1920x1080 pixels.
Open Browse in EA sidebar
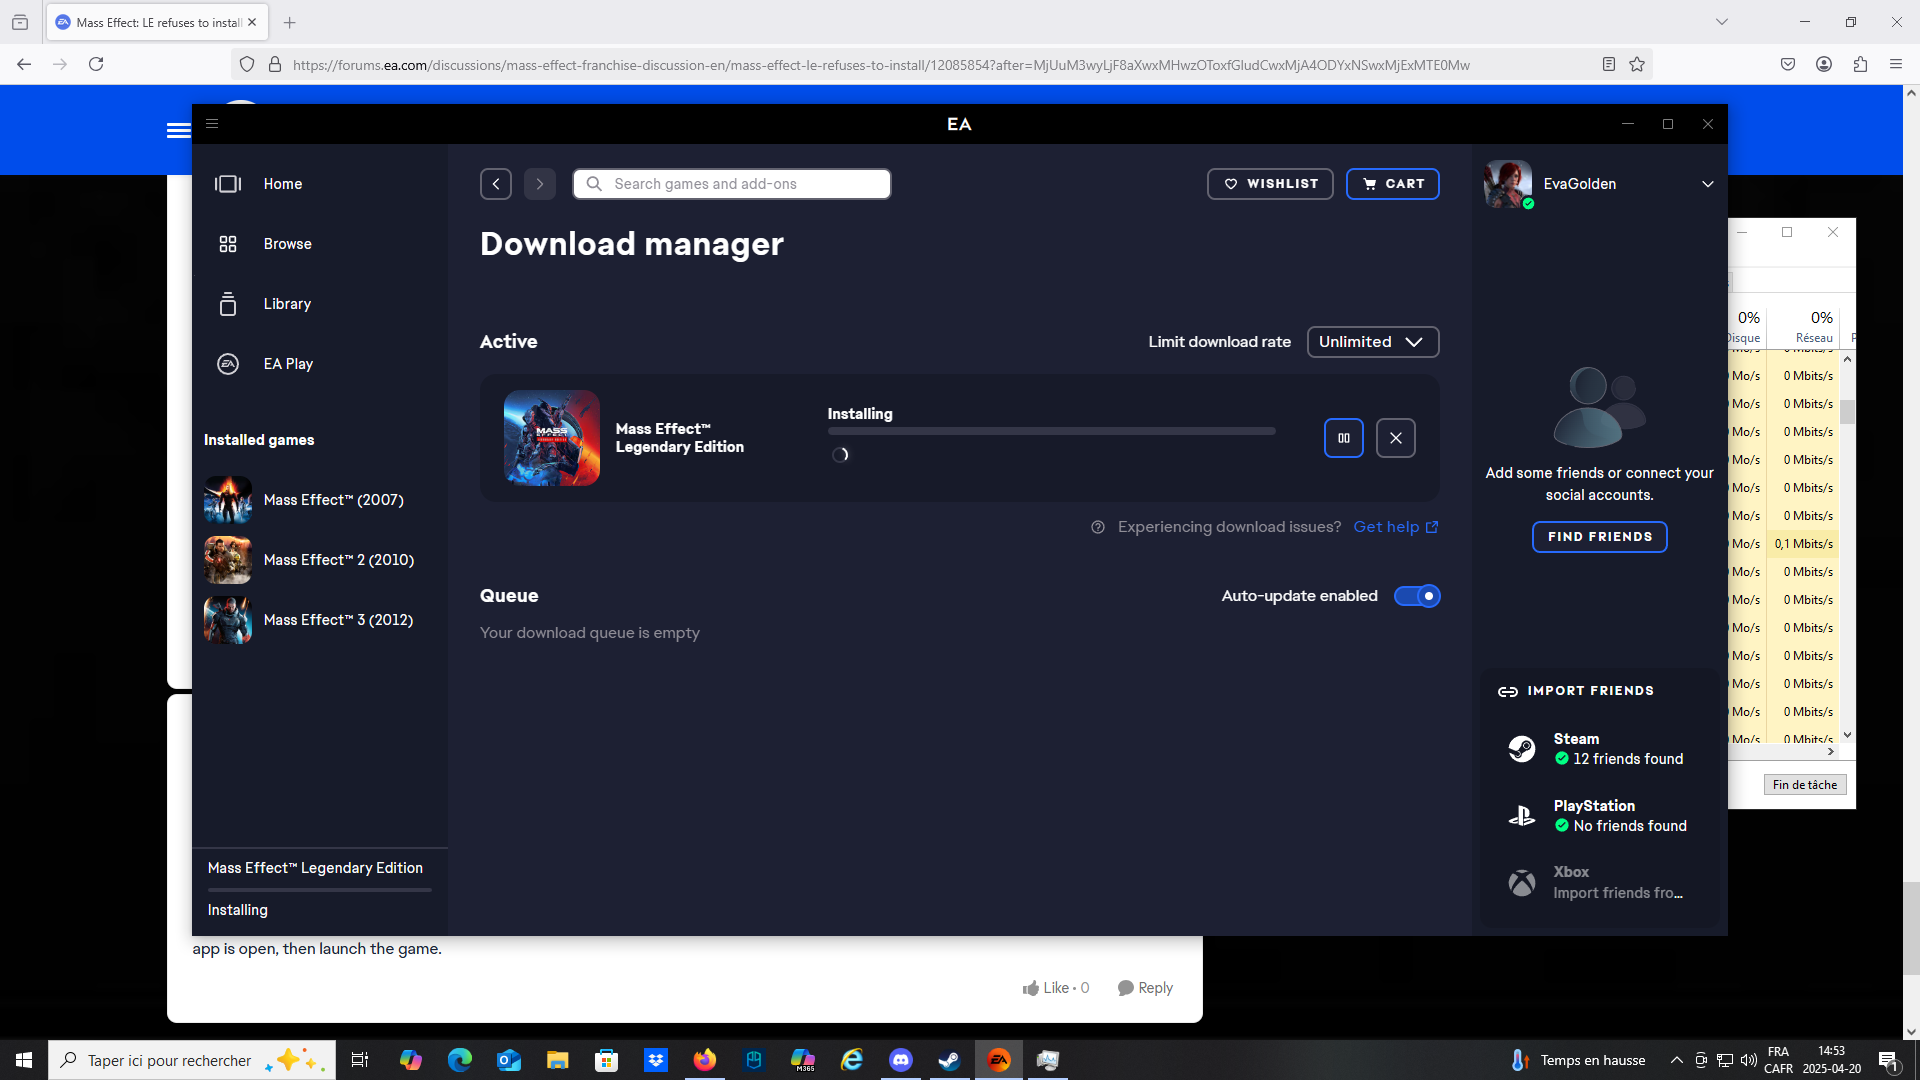click(288, 244)
